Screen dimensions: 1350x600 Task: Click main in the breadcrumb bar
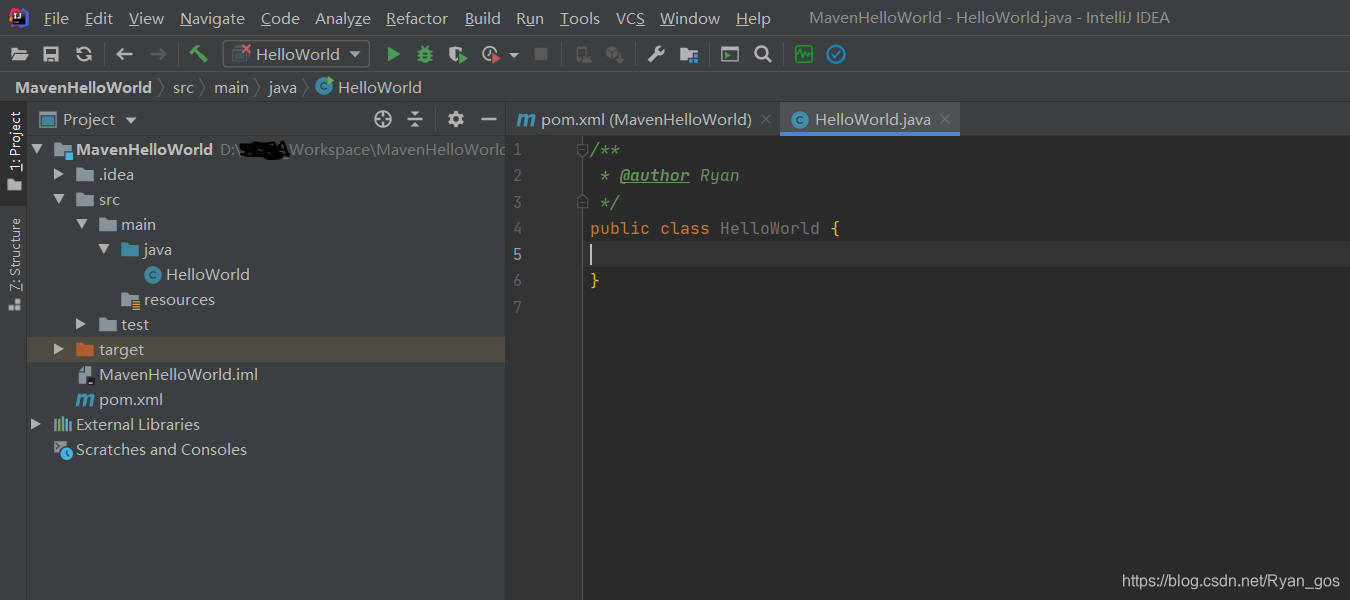coord(231,87)
